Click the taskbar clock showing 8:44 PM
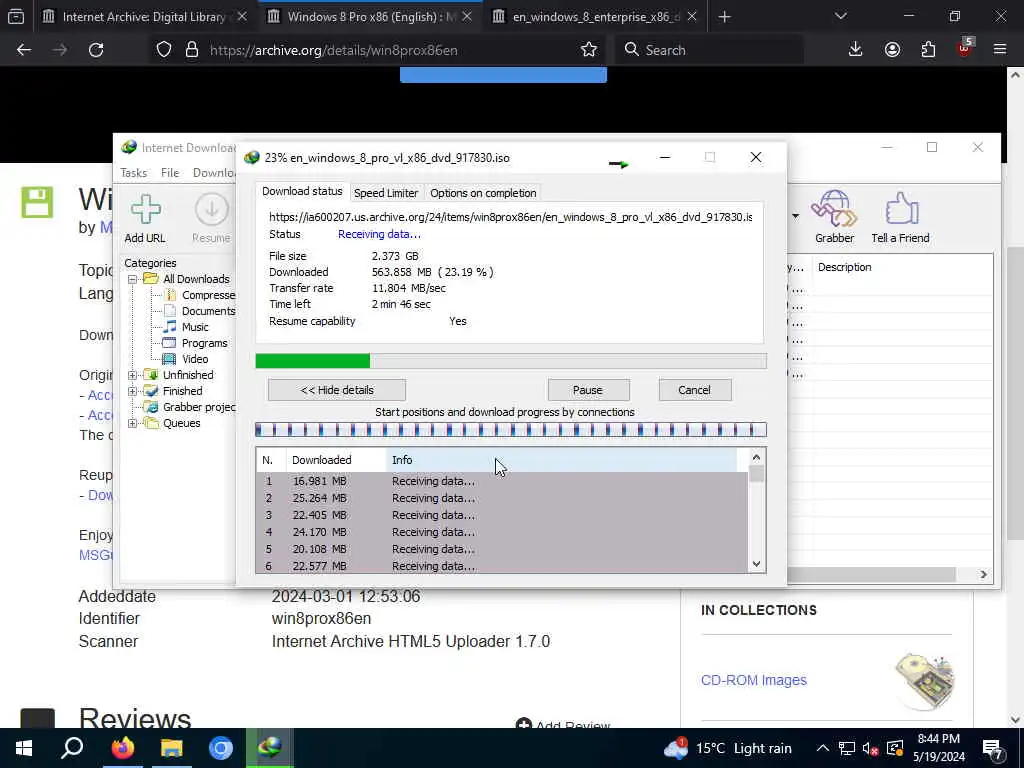1024x768 pixels. 938,748
